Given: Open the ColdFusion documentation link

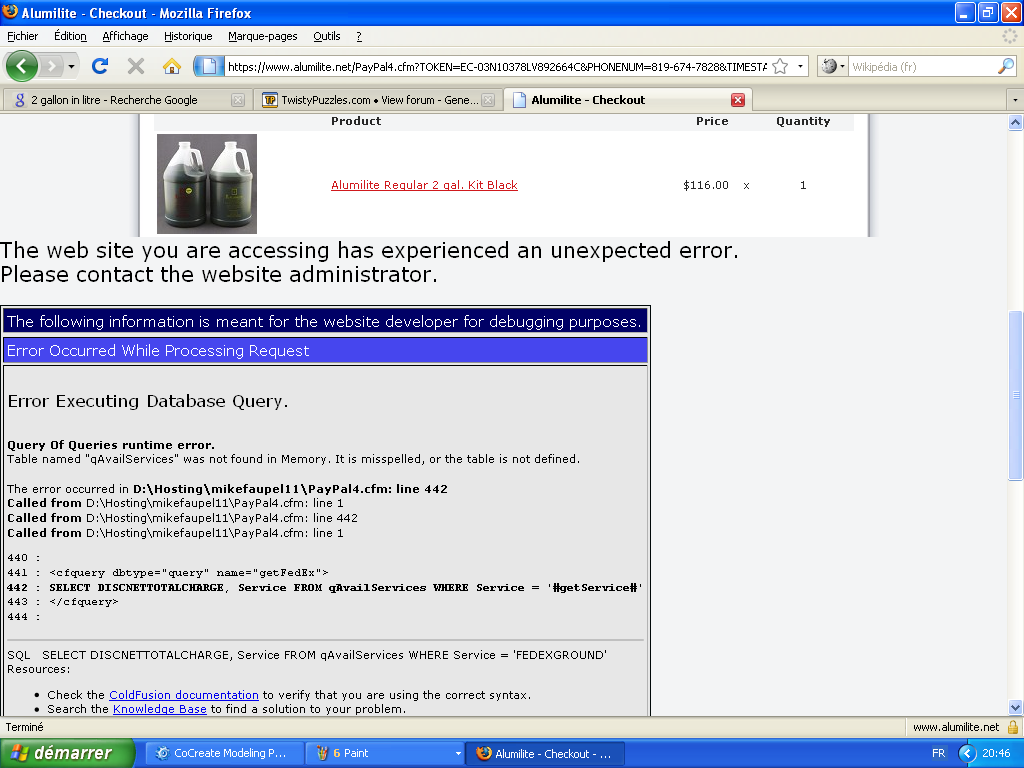Looking at the screenshot, I should click(x=184, y=695).
